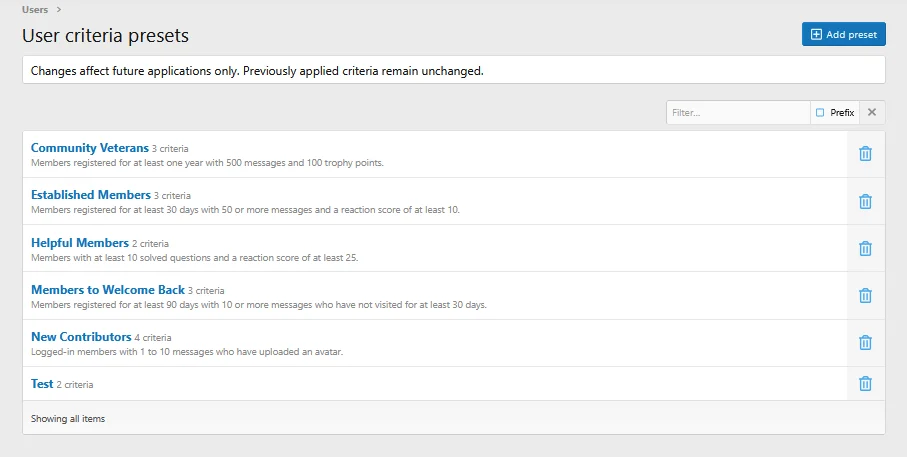
Task: Open the New Contributors preset
Action: tap(81, 337)
